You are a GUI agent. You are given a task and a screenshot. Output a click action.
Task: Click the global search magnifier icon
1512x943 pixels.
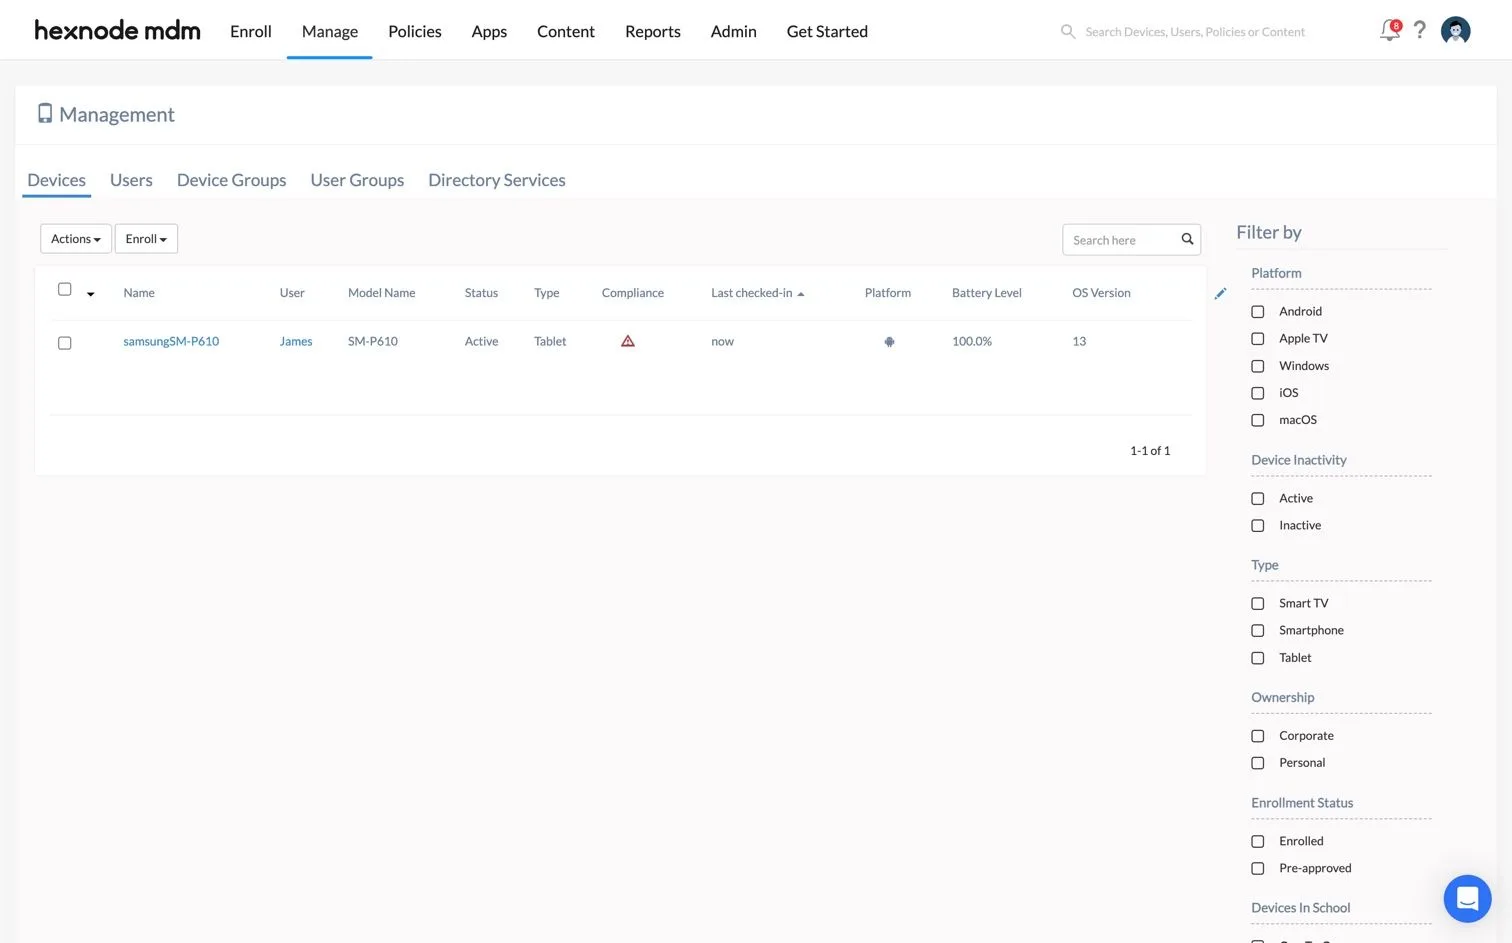[1068, 32]
